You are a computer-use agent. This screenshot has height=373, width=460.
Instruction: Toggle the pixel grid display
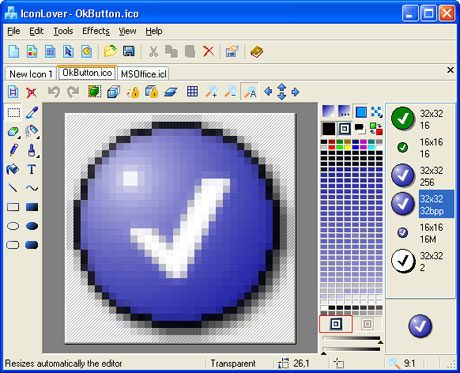(192, 92)
